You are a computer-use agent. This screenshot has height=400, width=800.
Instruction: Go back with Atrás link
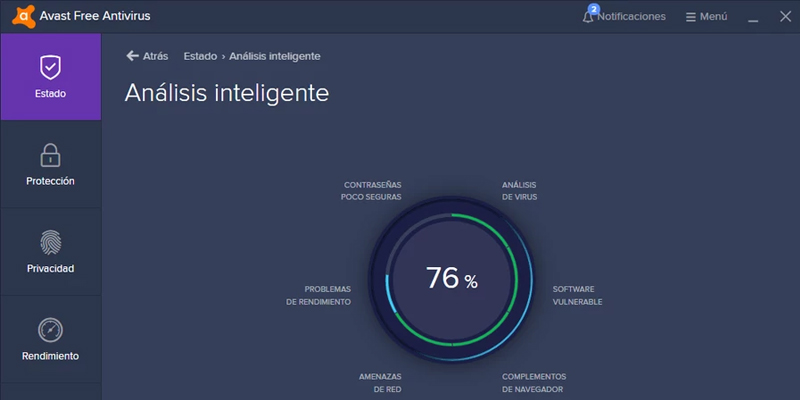[155, 56]
